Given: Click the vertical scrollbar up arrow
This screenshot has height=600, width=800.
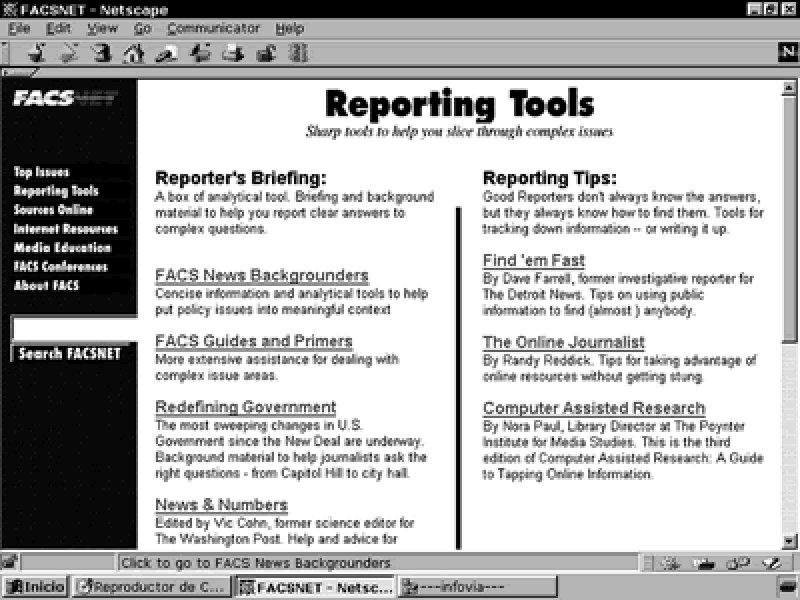Looking at the screenshot, I should coord(789,88).
